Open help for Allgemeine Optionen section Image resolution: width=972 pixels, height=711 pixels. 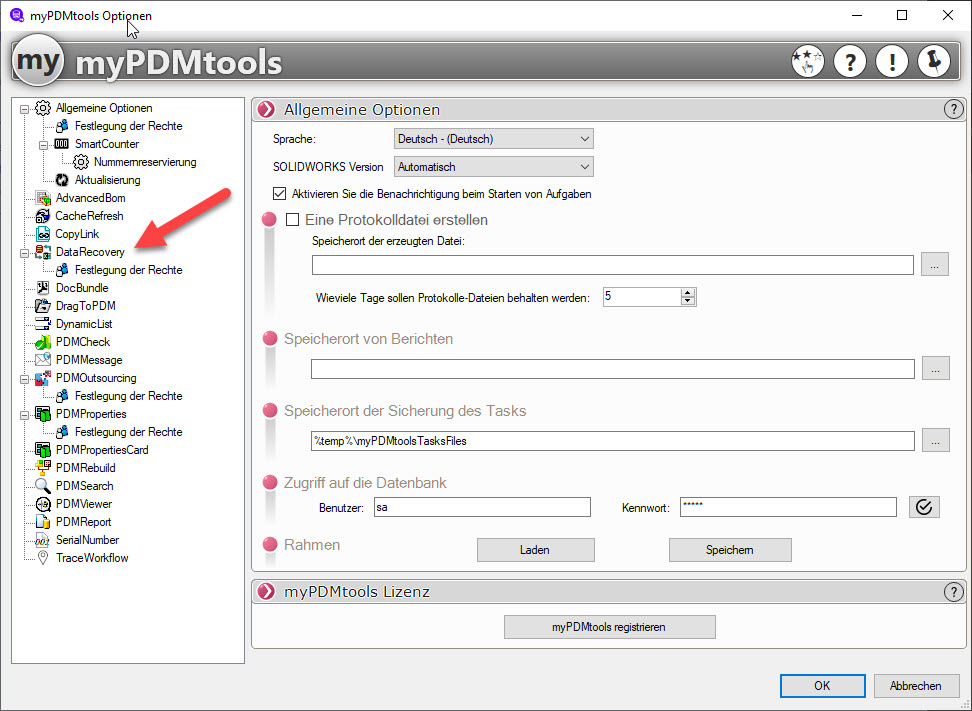click(x=953, y=110)
